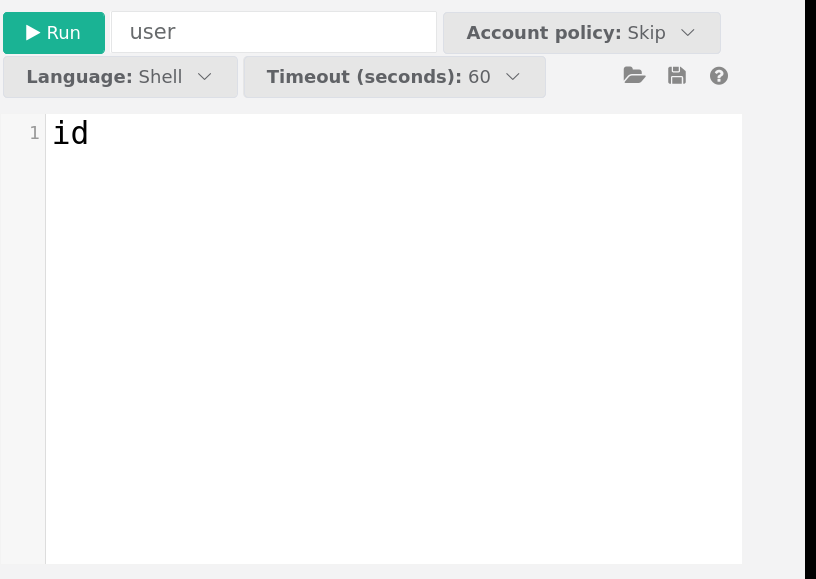Click the Account policy chevron arrow

click(x=688, y=33)
